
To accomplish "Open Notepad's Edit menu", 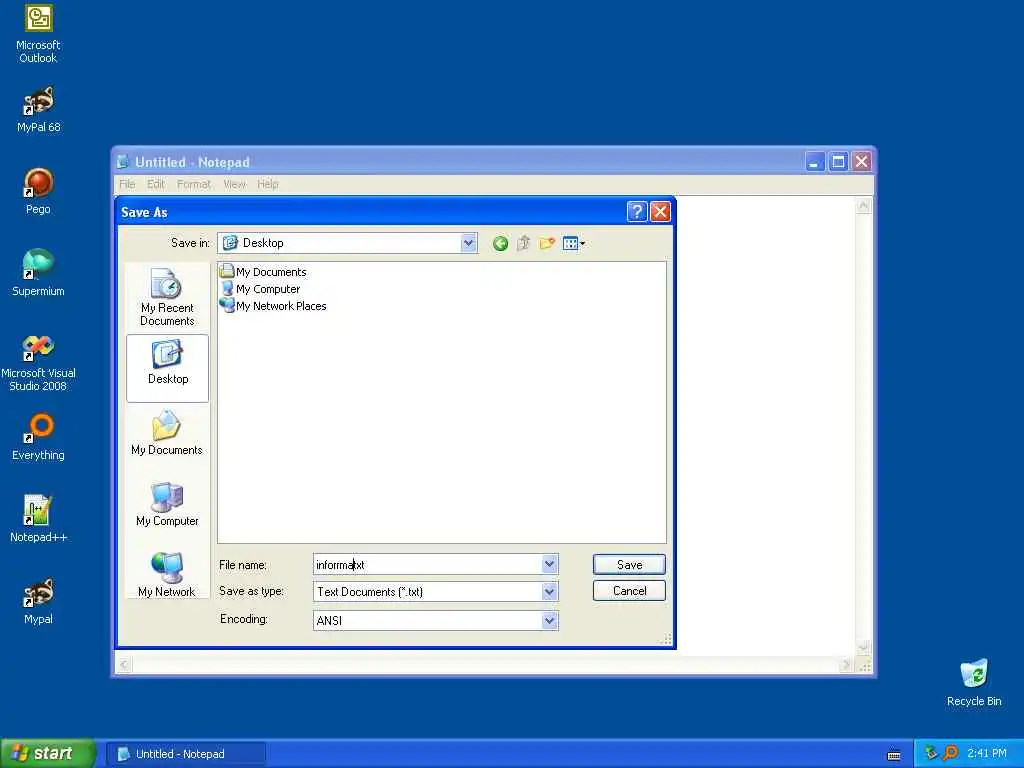I will pyautogui.click(x=155, y=184).
